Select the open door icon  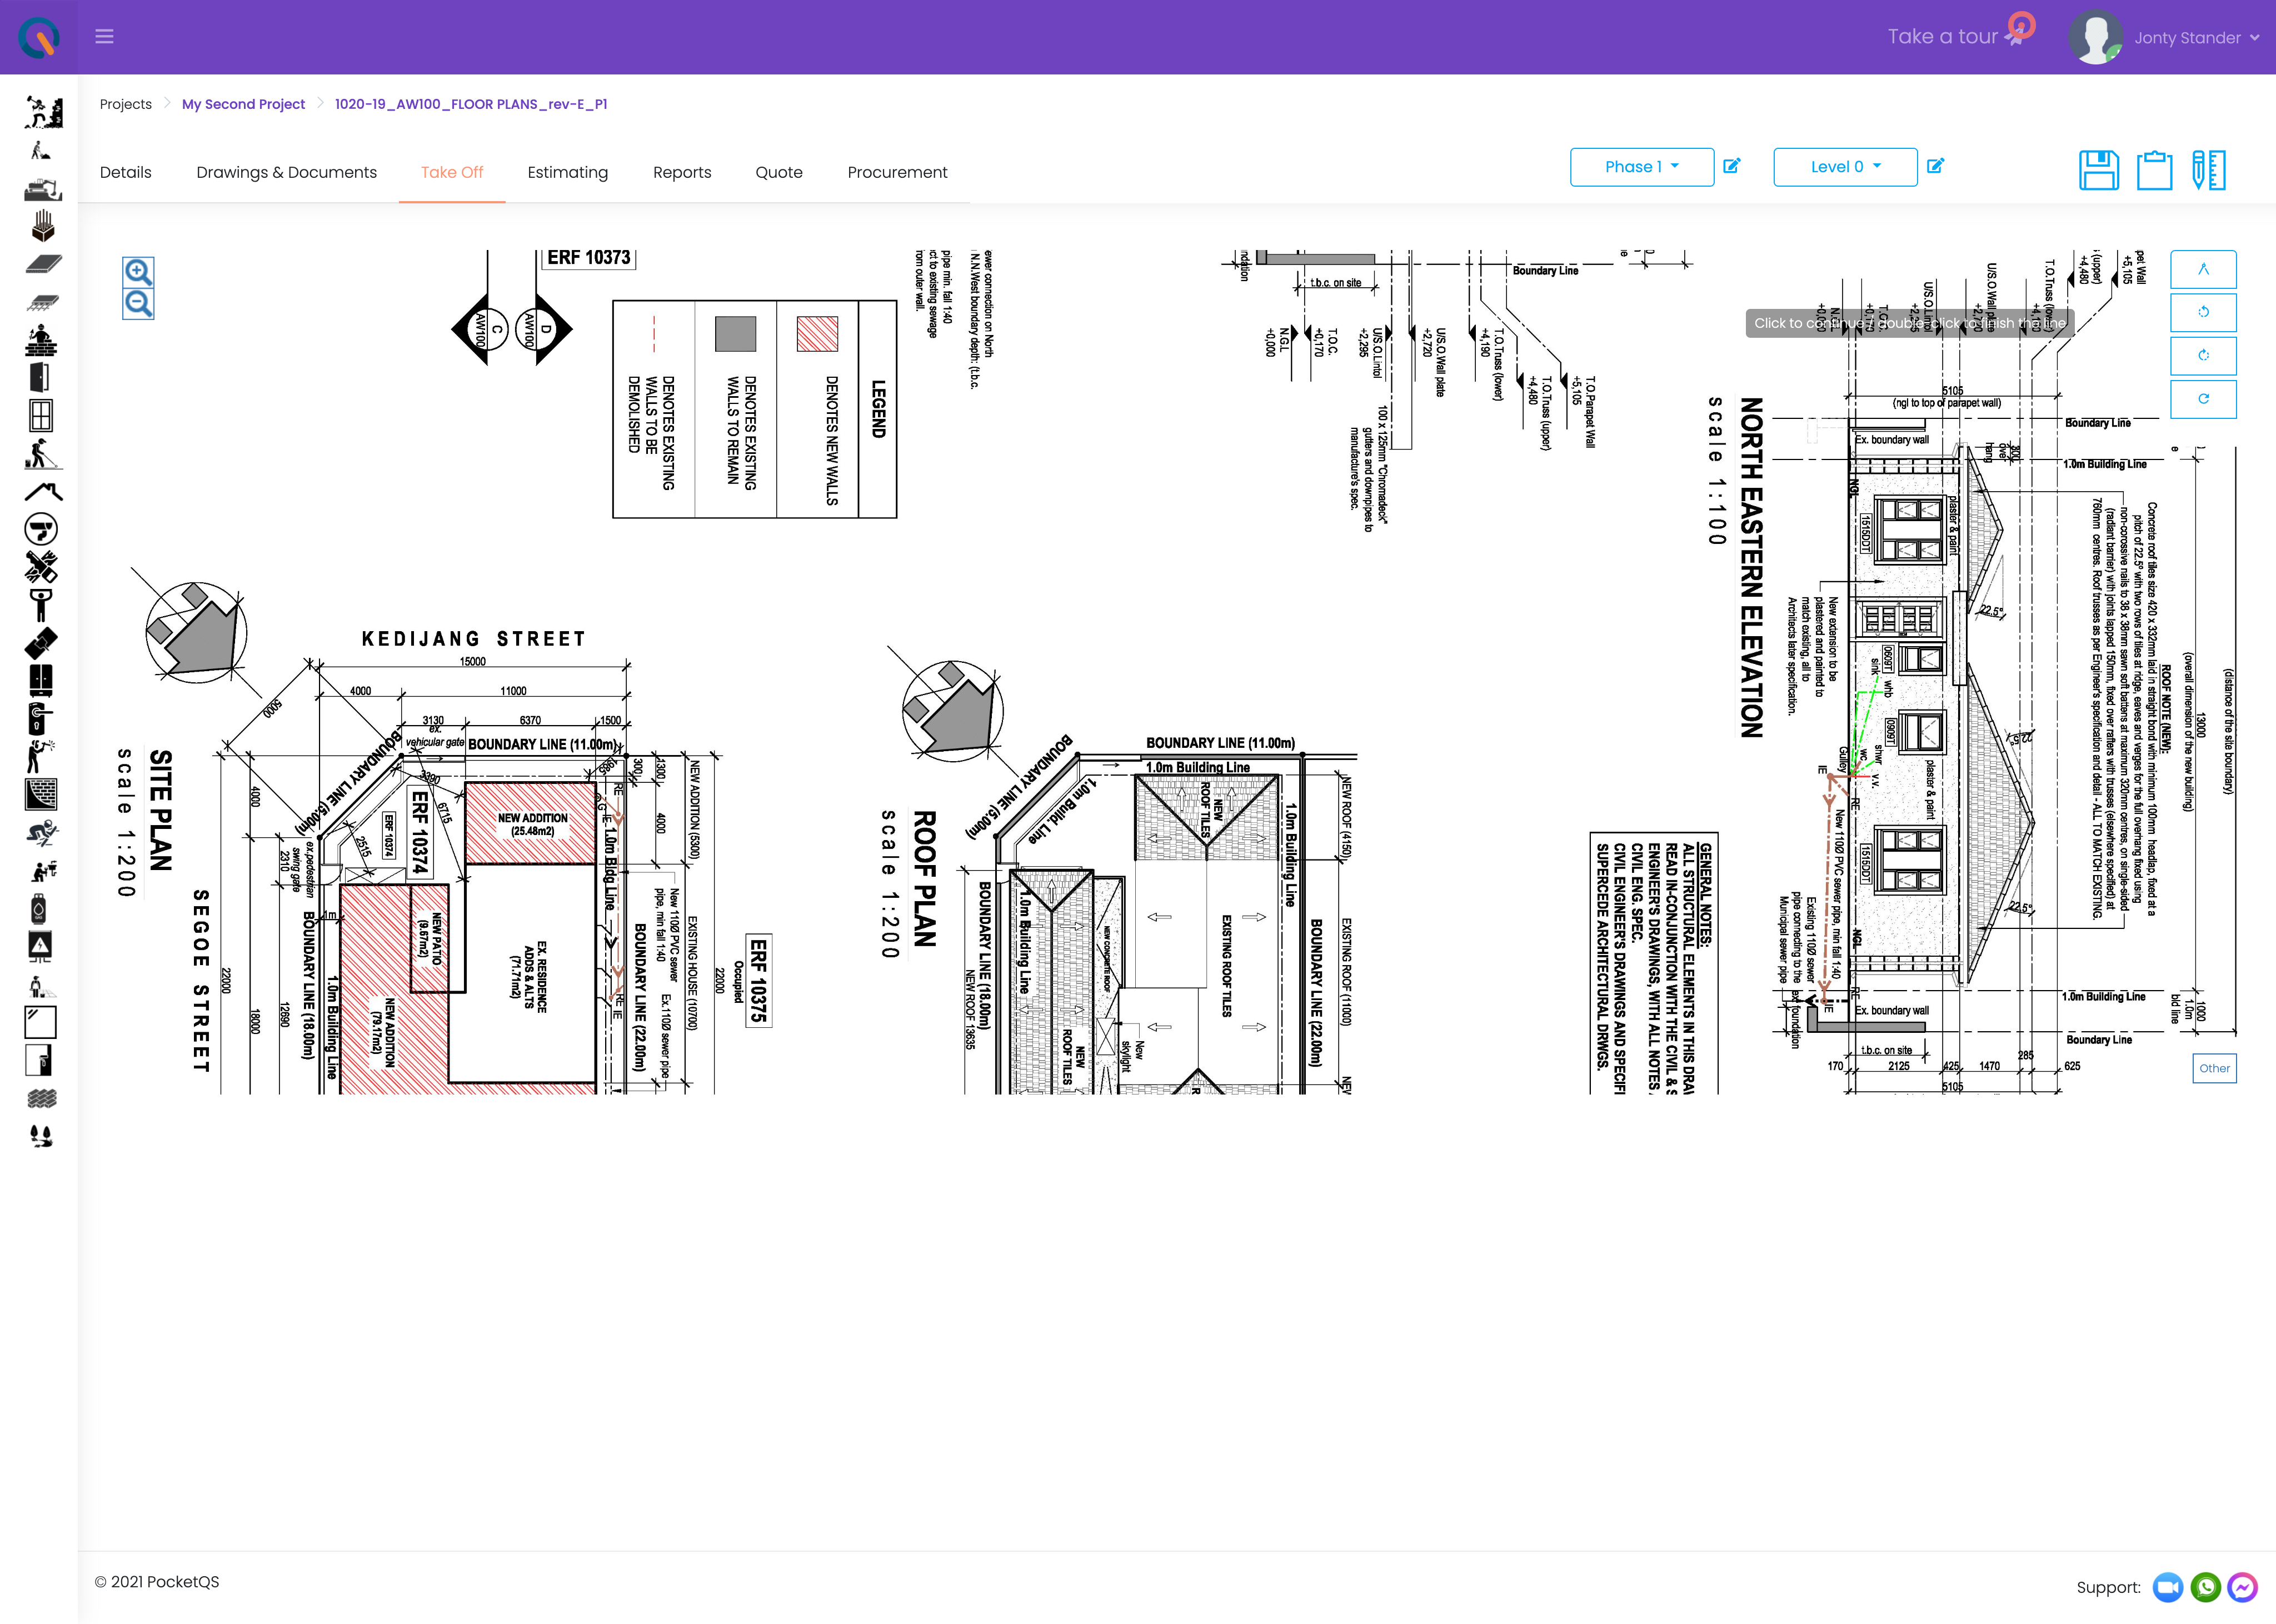pyautogui.click(x=40, y=378)
